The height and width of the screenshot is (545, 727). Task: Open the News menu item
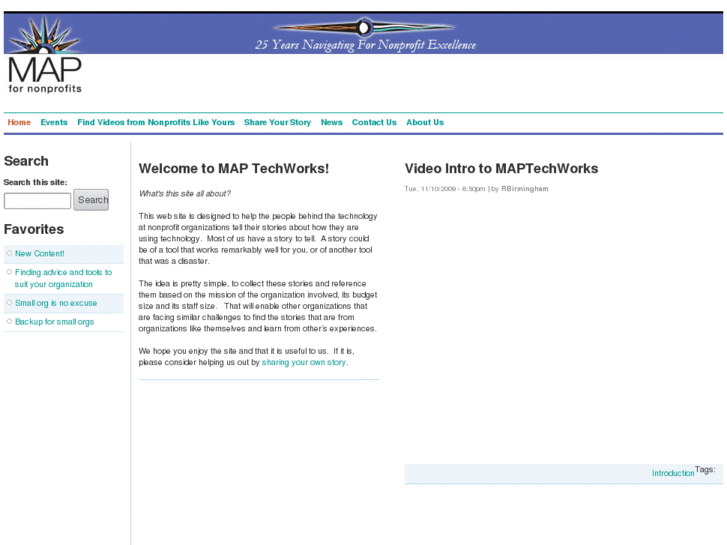332,122
